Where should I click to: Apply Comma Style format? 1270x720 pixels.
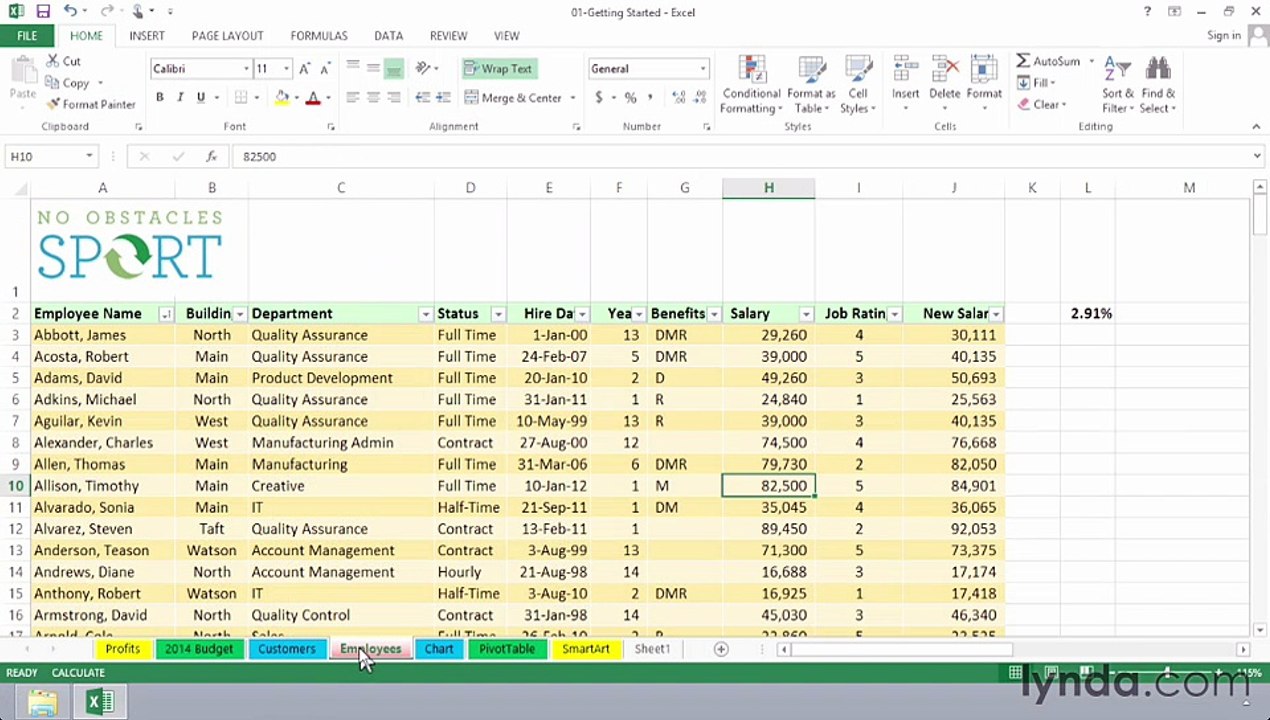pyautogui.click(x=650, y=98)
